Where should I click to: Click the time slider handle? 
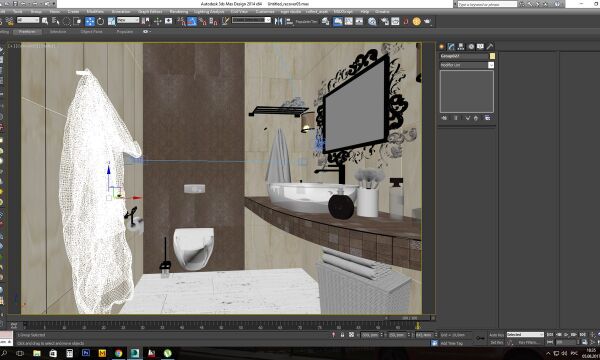point(409,318)
